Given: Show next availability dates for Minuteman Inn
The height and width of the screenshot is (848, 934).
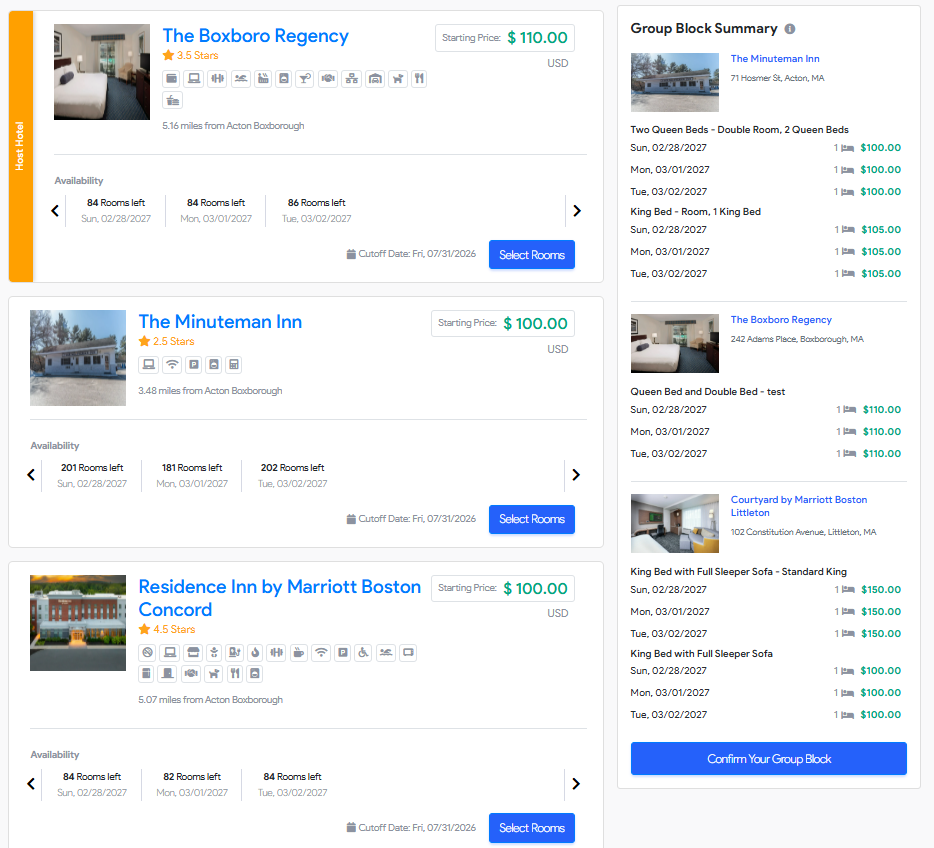Looking at the screenshot, I should [x=575, y=475].
